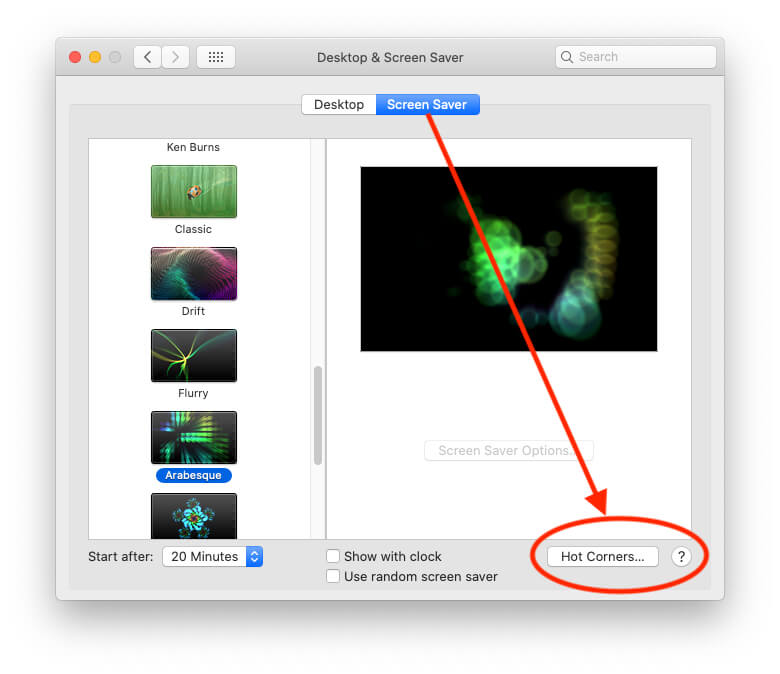Pick the Flurry screen saver thumbnail
780x674 pixels.
tap(194, 356)
